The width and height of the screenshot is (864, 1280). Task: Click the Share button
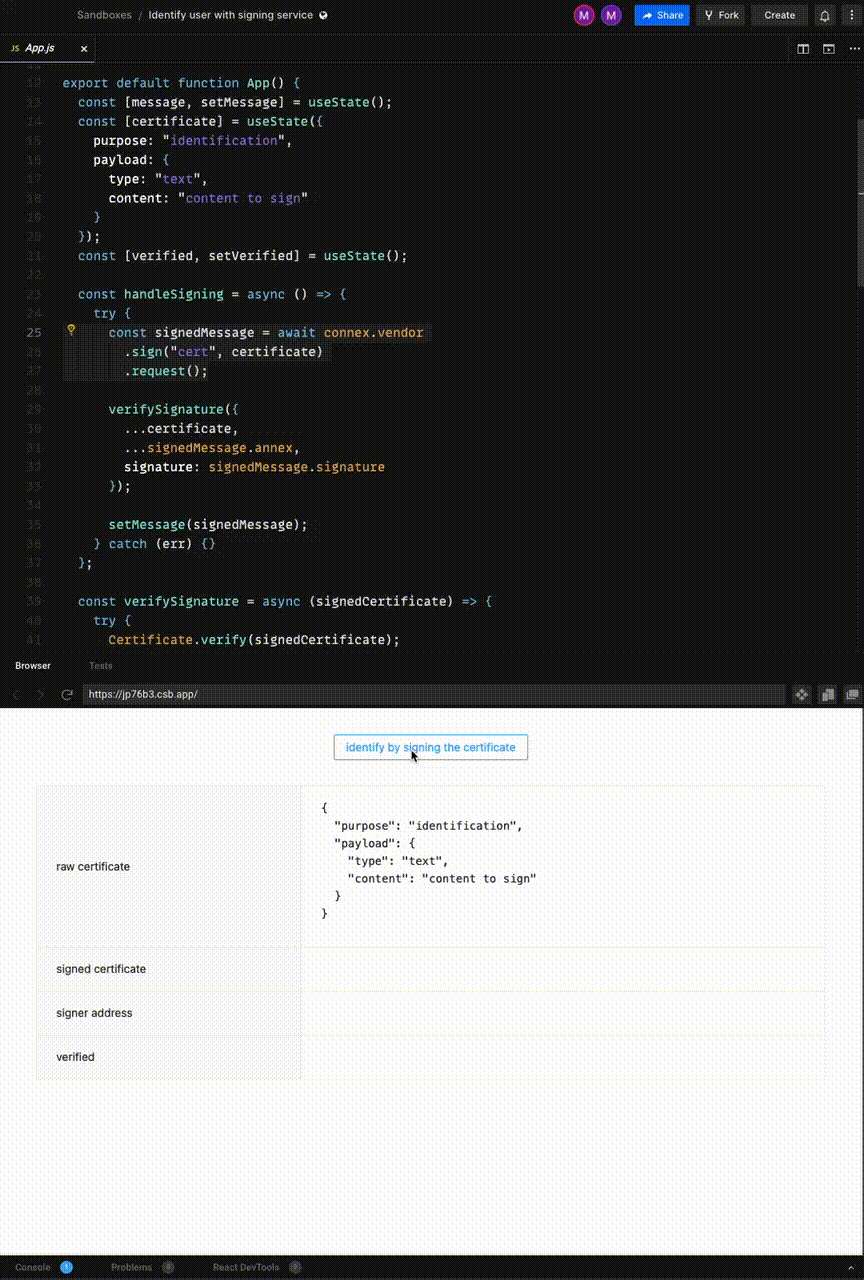pyautogui.click(x=662, y=15)
